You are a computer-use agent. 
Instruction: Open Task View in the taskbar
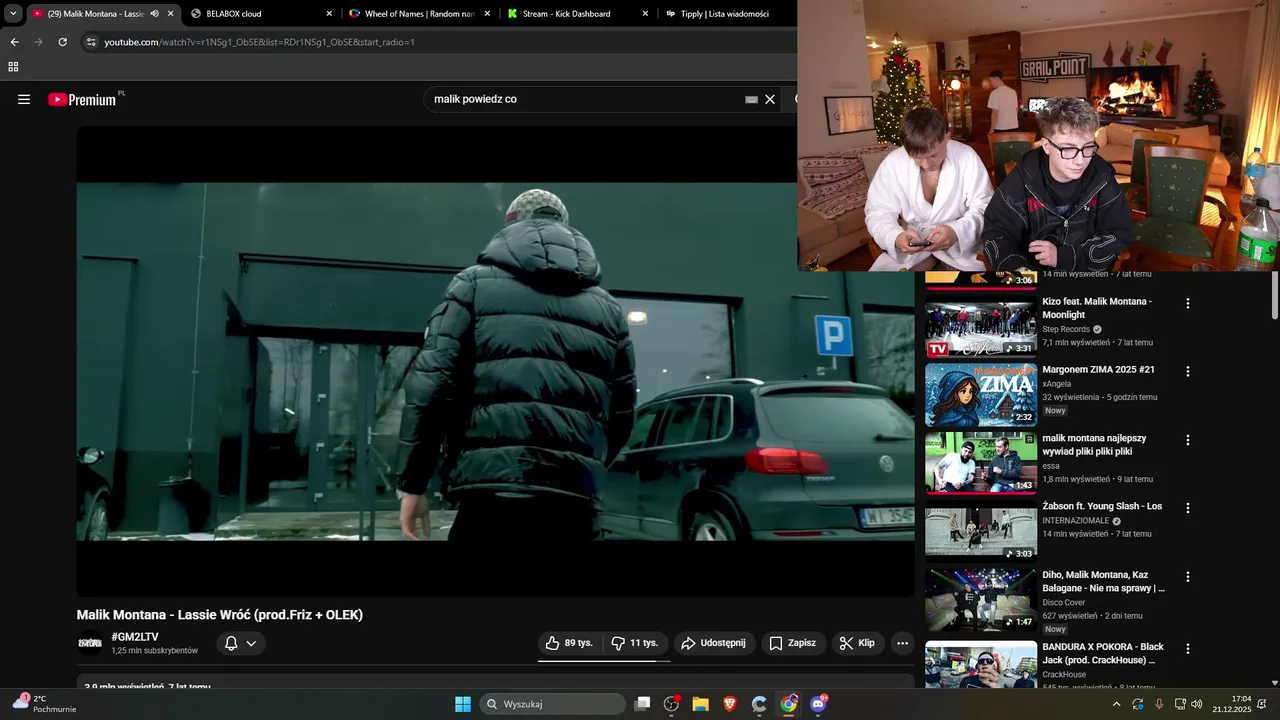click(643, 704)
